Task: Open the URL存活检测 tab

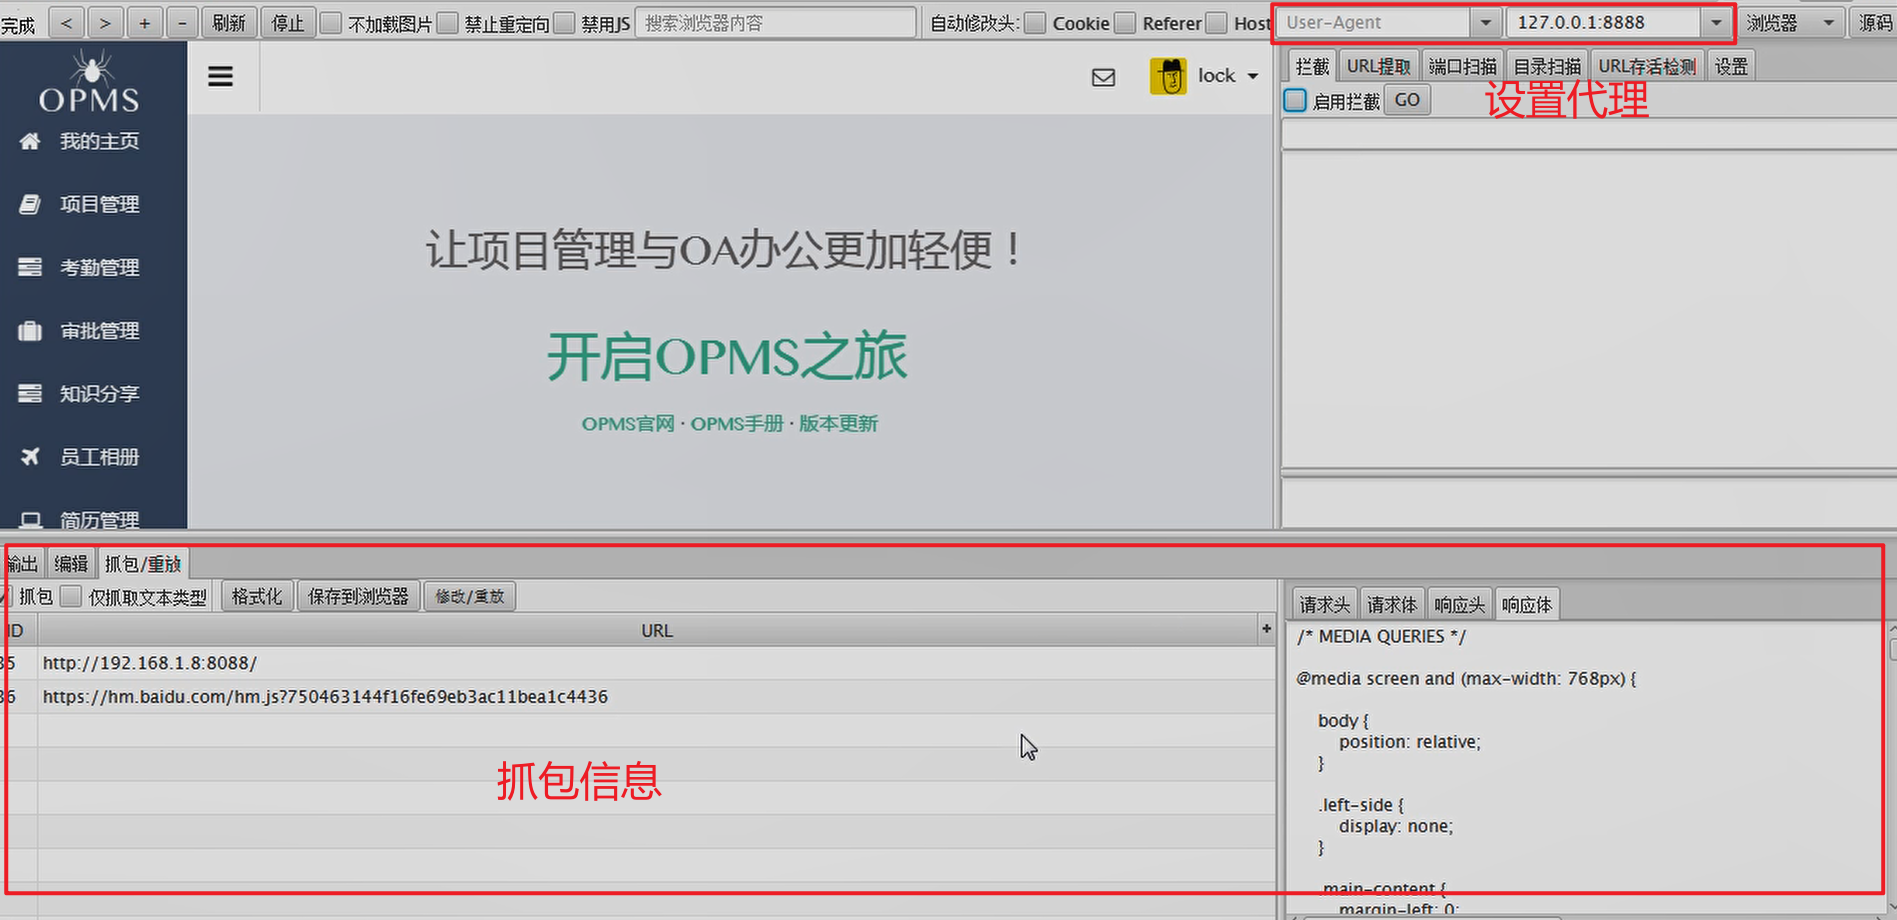Action: point(1647,66)
